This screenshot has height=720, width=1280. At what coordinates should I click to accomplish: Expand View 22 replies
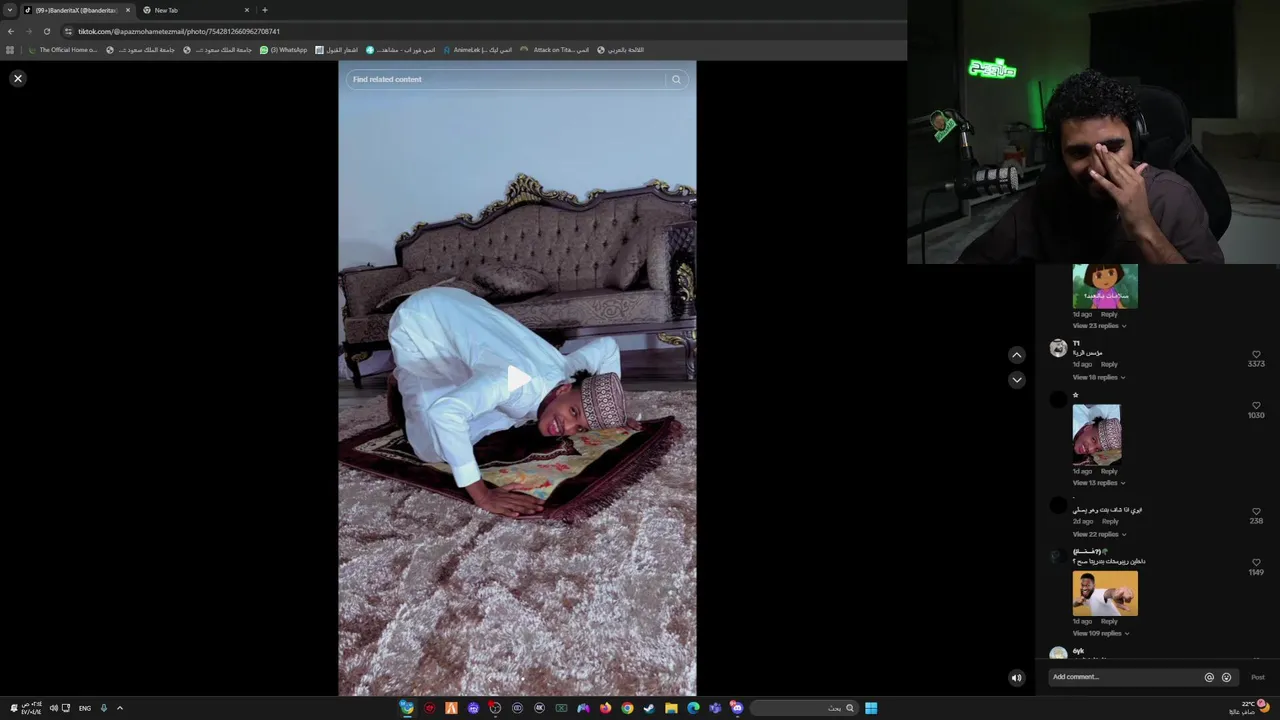coord(1099,534)
